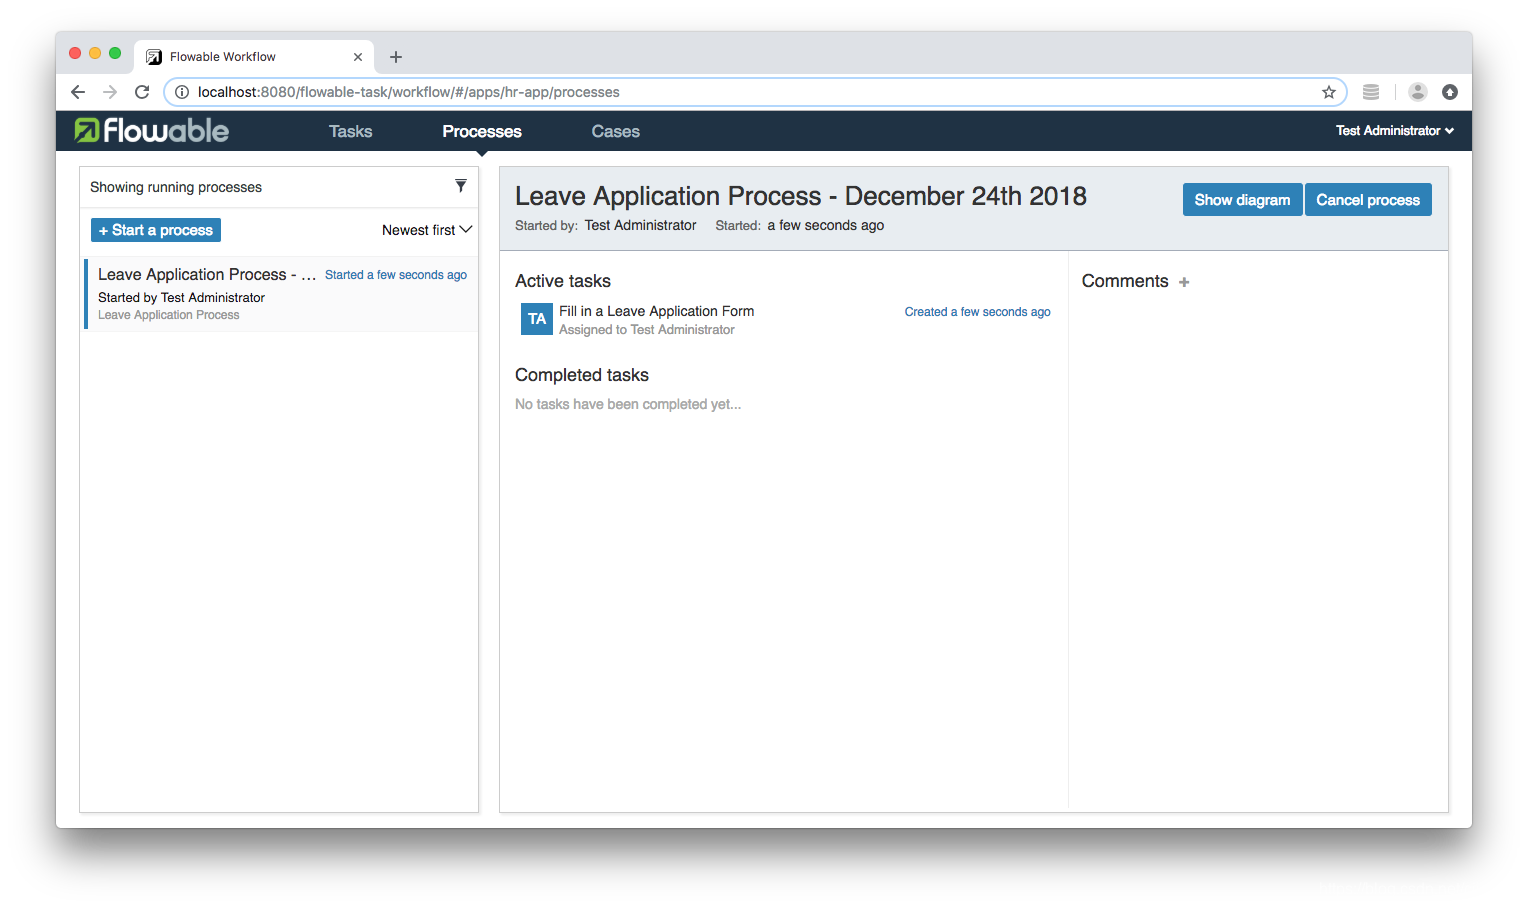
Task: Select Leave Application Process in process list
Action: (x=282, y=293)
